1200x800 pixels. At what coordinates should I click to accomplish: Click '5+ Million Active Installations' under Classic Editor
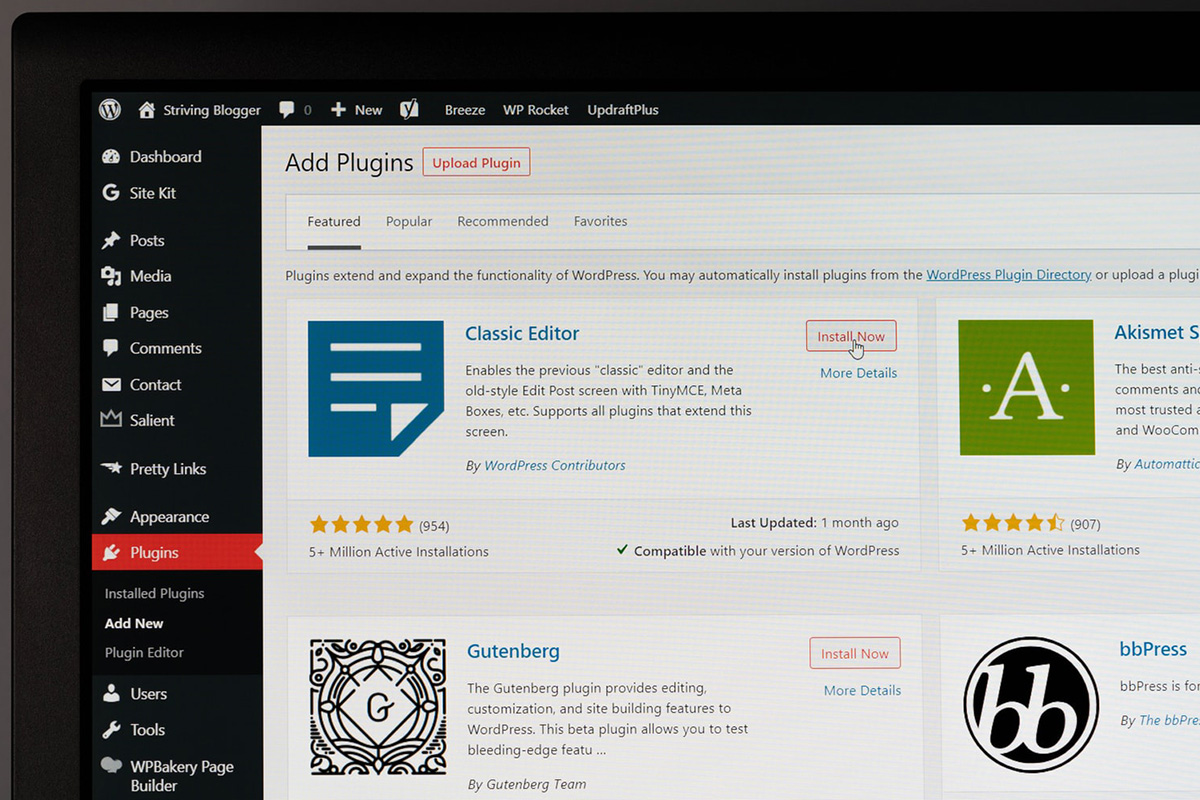tap(399, 552)
